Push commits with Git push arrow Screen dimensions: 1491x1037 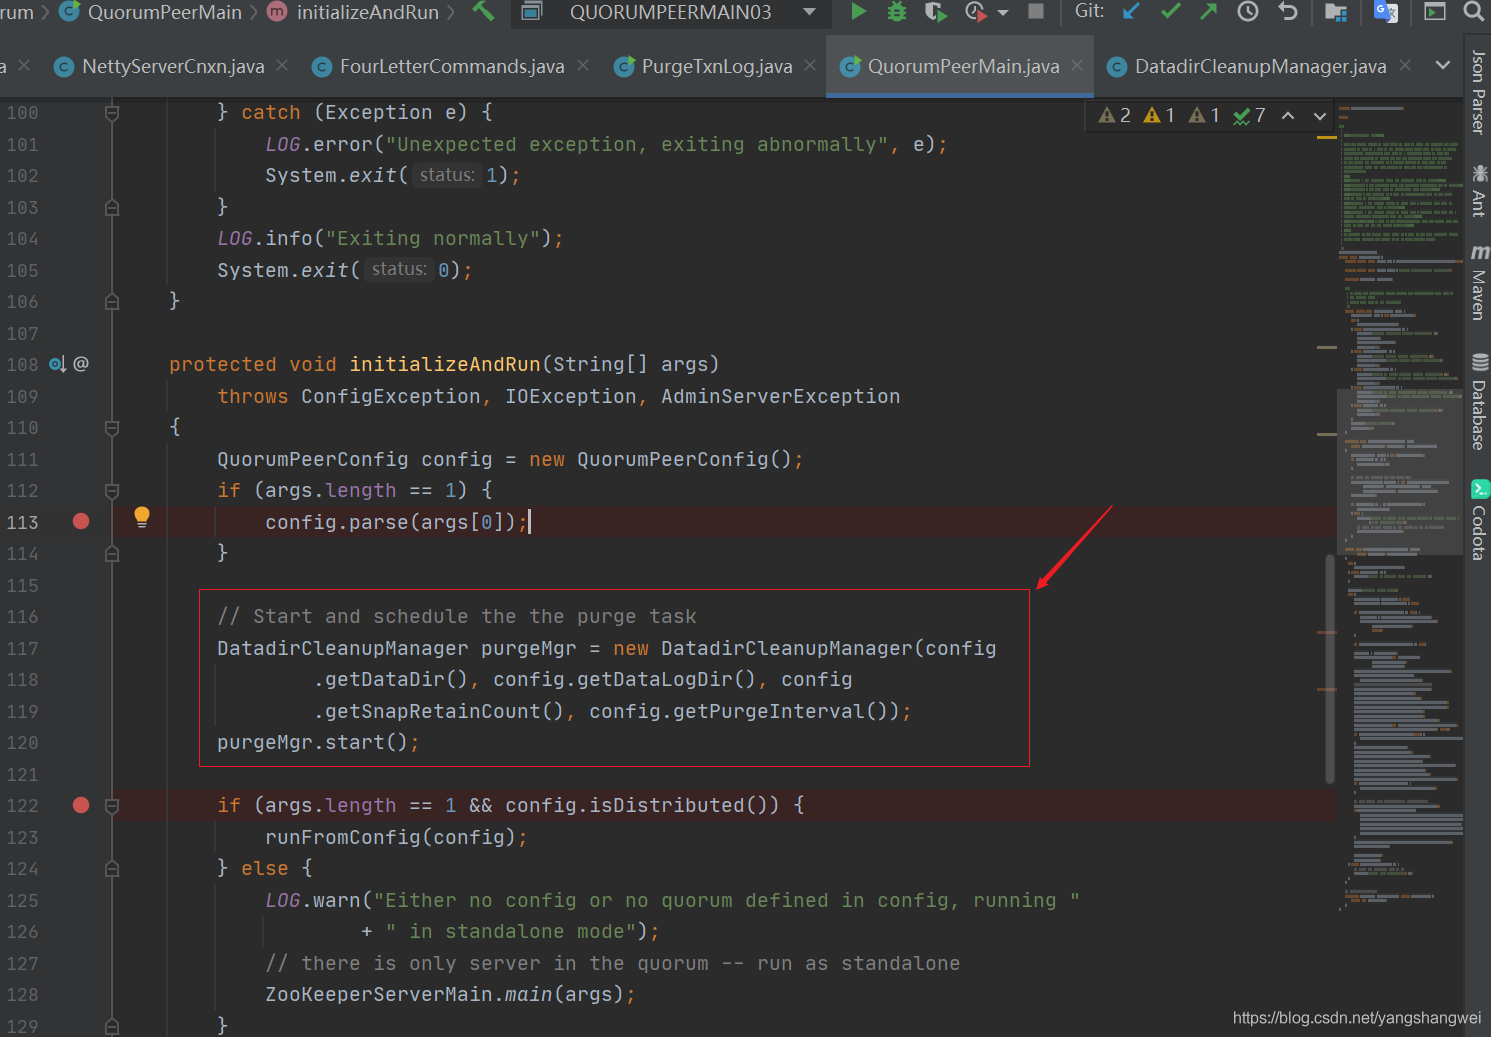coord(1209,11)
